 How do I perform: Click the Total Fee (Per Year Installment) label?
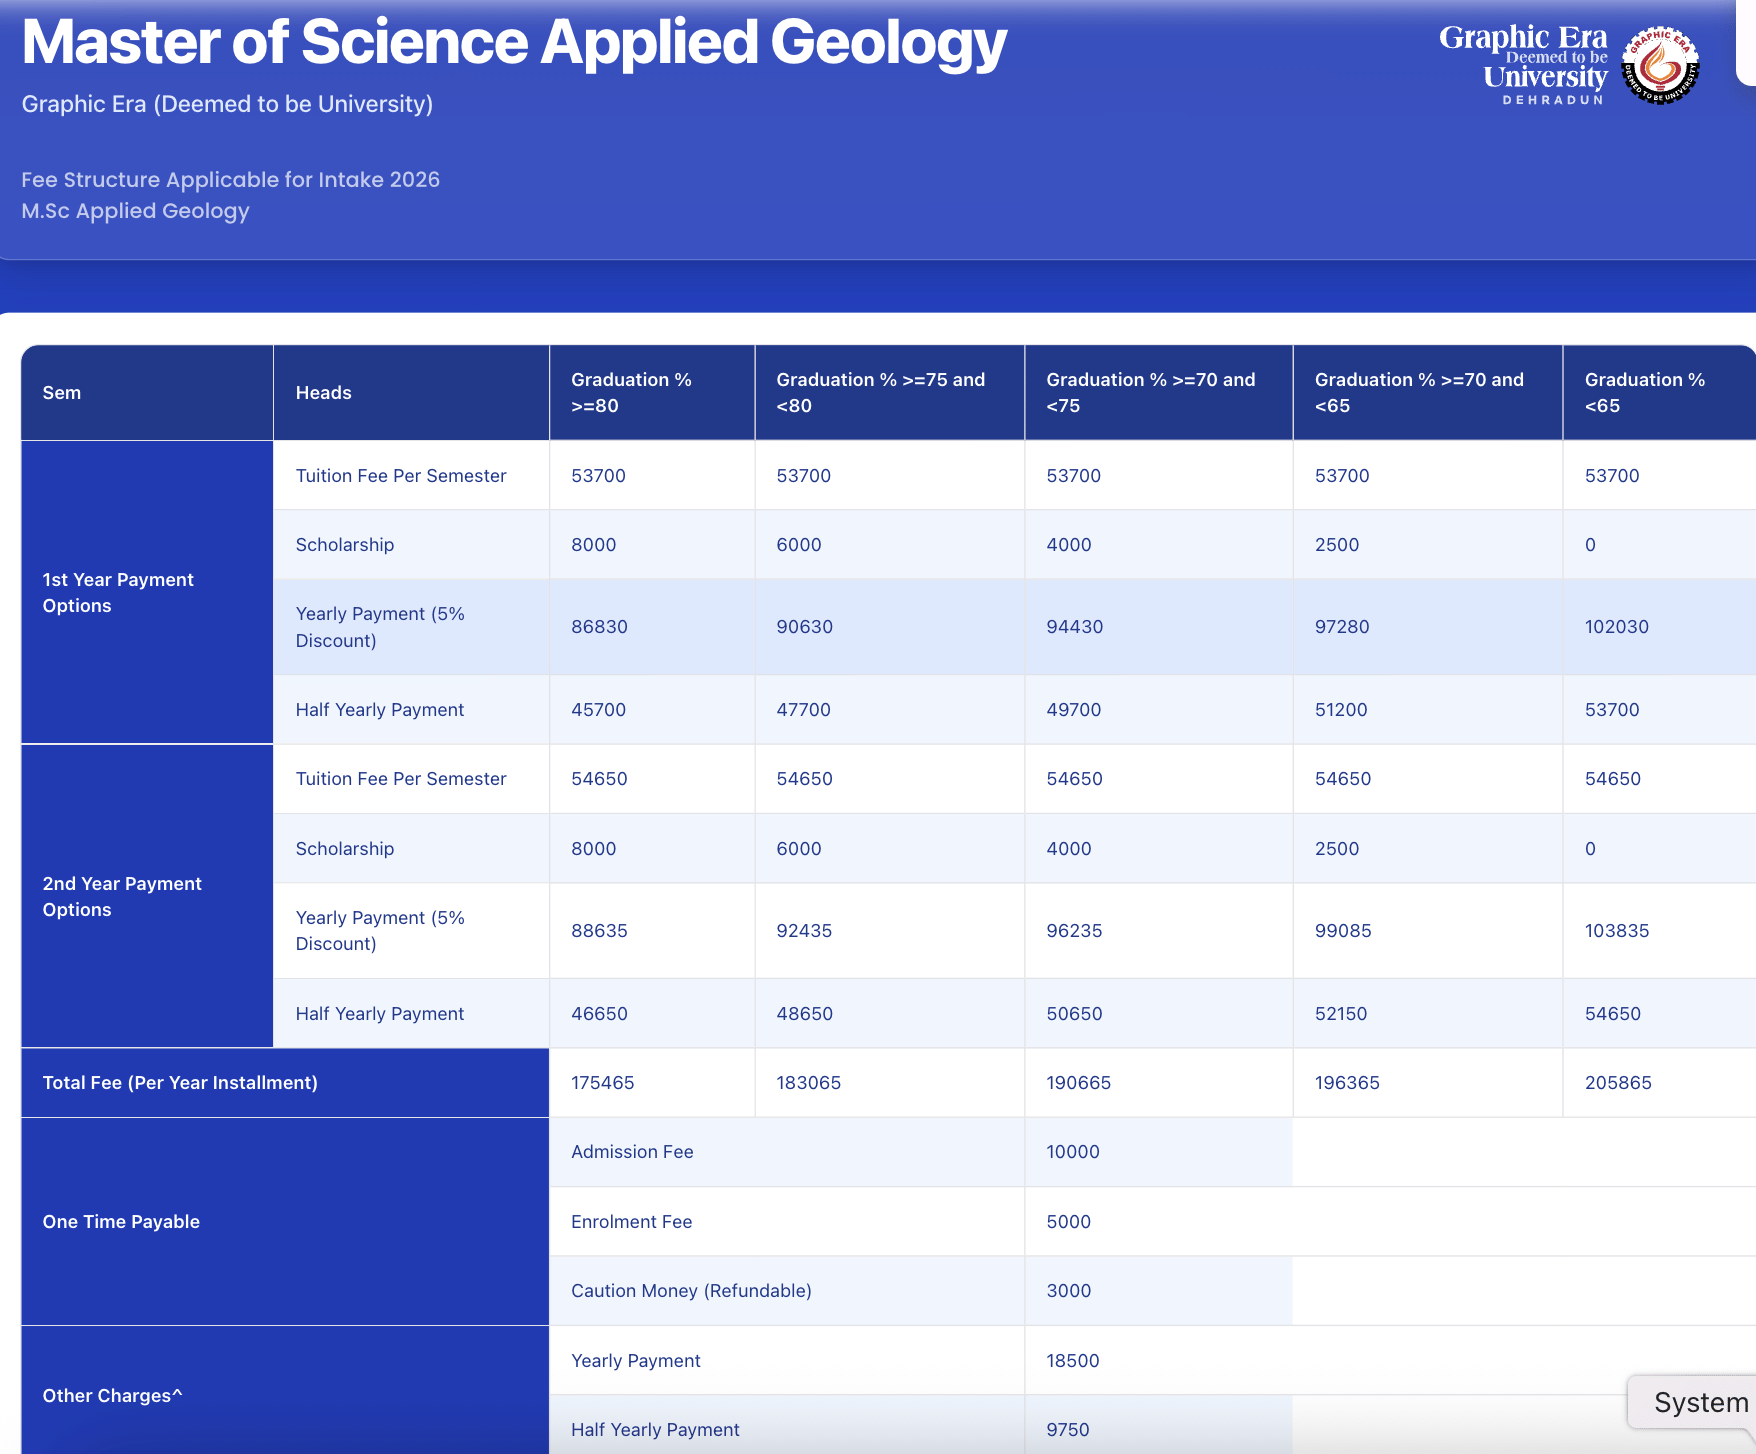pyautogui.click(x=180, y=1083)
